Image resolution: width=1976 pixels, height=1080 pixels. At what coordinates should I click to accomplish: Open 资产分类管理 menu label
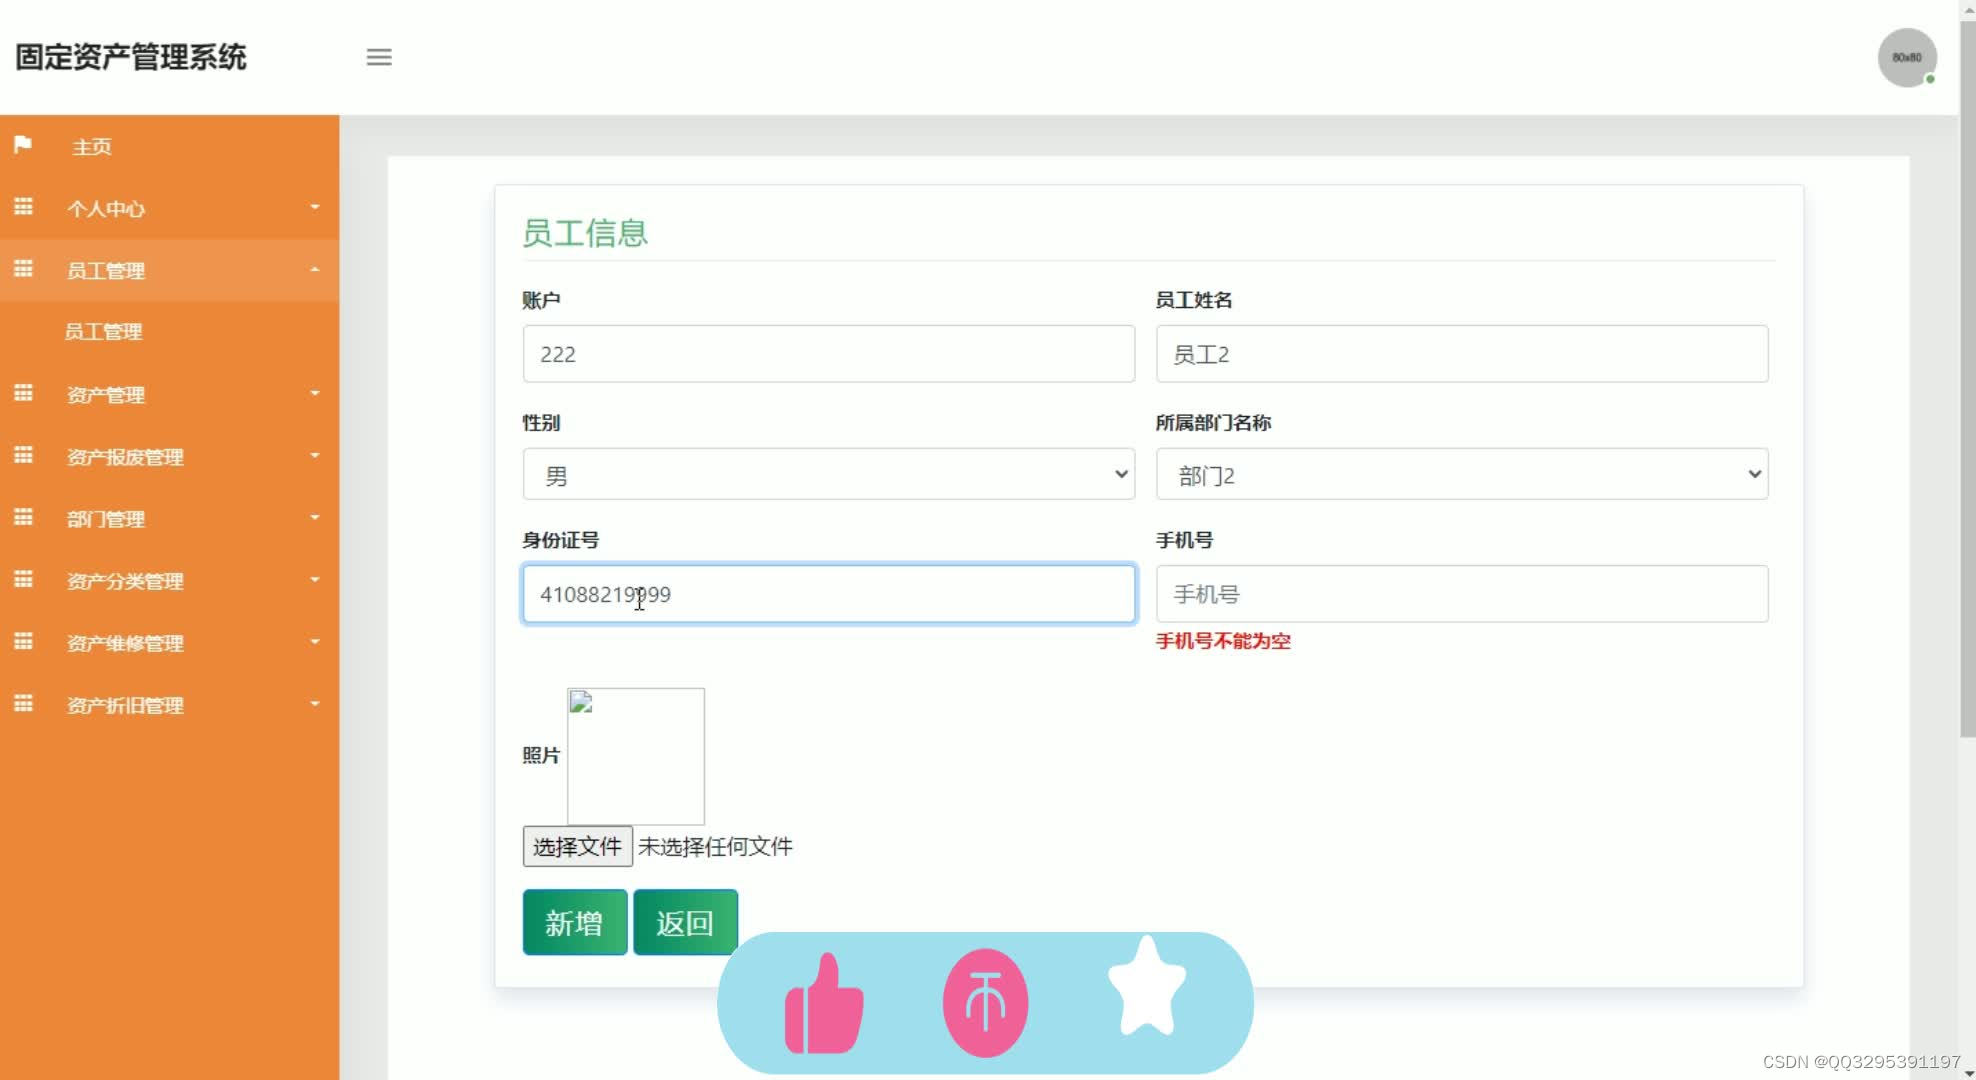coord(125,581)
